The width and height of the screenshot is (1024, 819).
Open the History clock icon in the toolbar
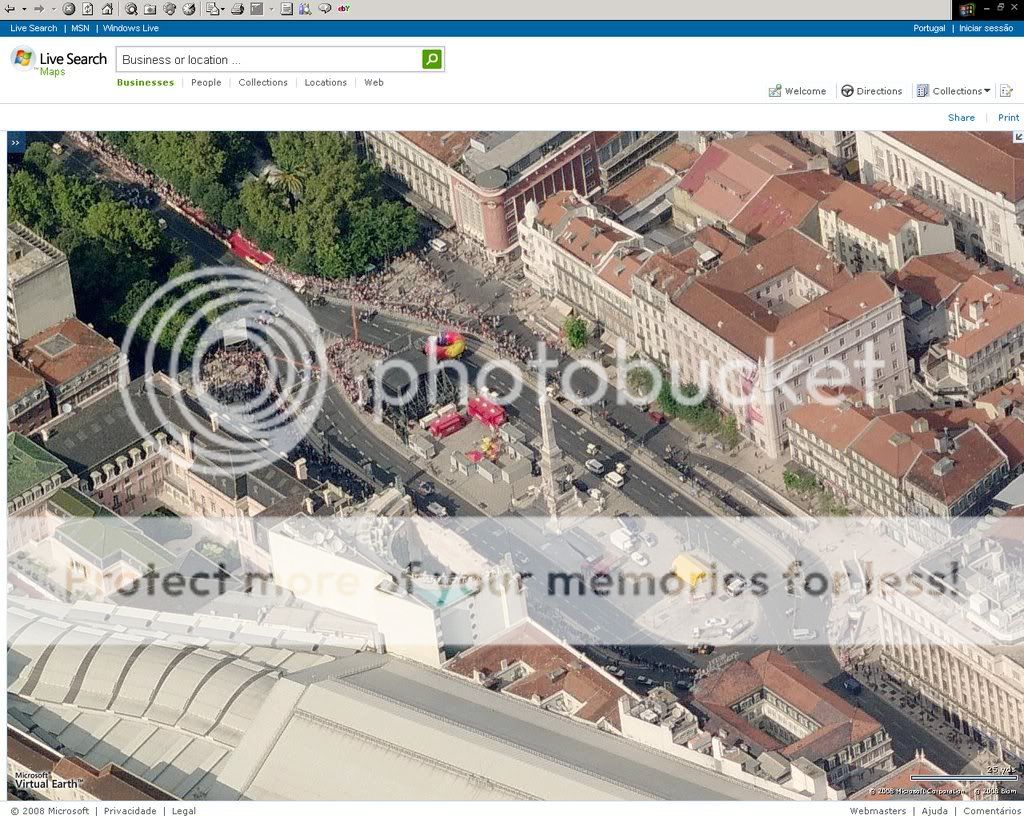click(189, 9)
